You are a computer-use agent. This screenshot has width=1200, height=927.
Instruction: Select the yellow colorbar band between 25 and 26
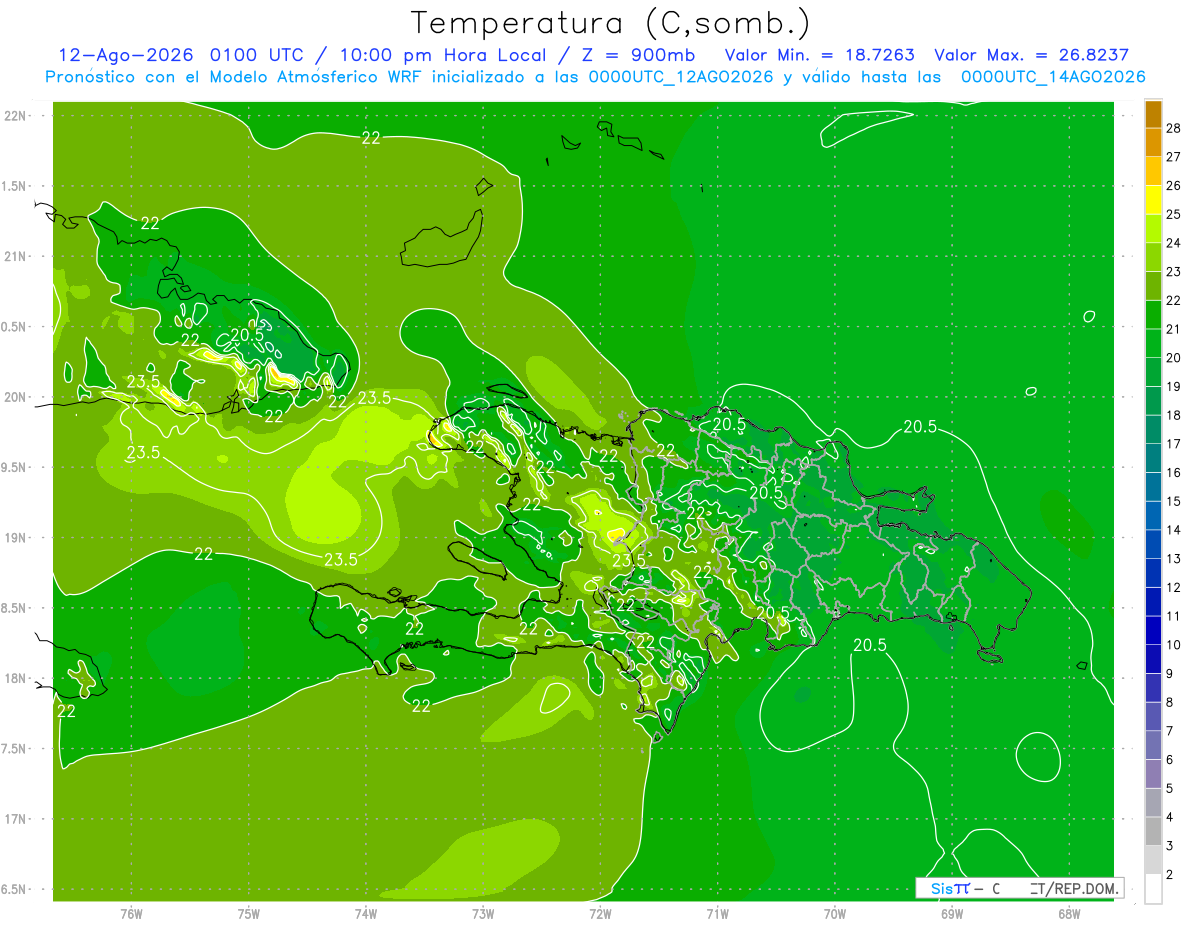(x=1153, y=200)
